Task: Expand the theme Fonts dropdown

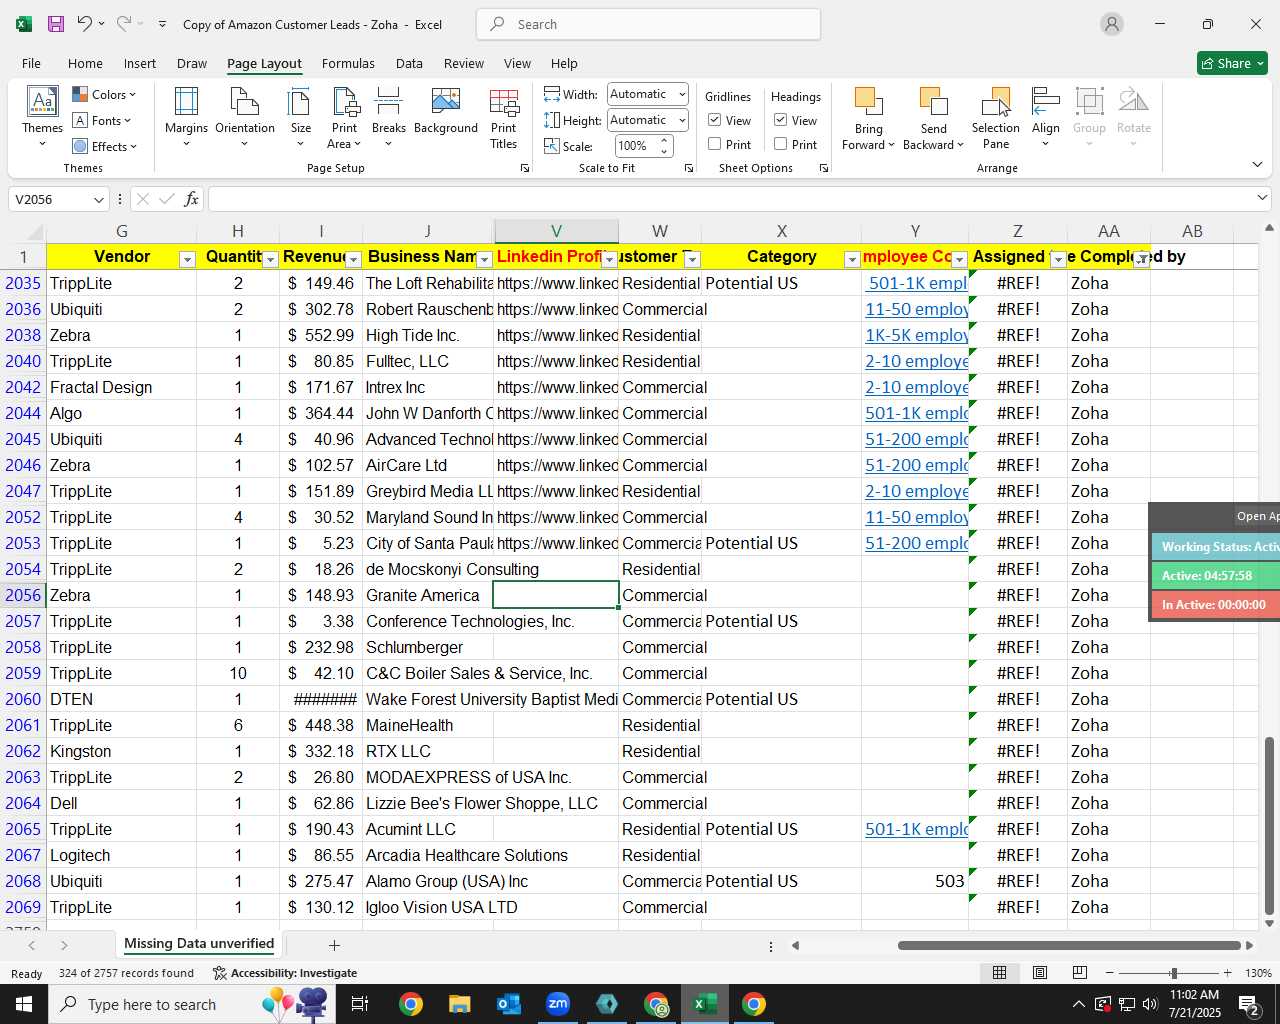Action: (x=102, y=120)
